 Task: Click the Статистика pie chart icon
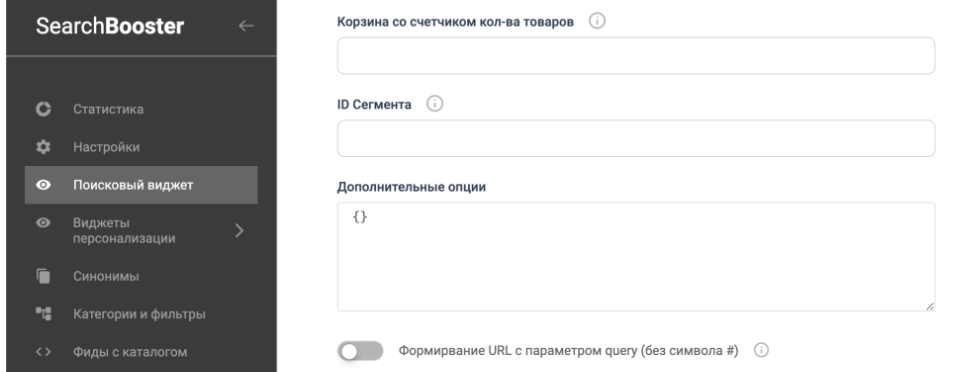pos(43,109)
